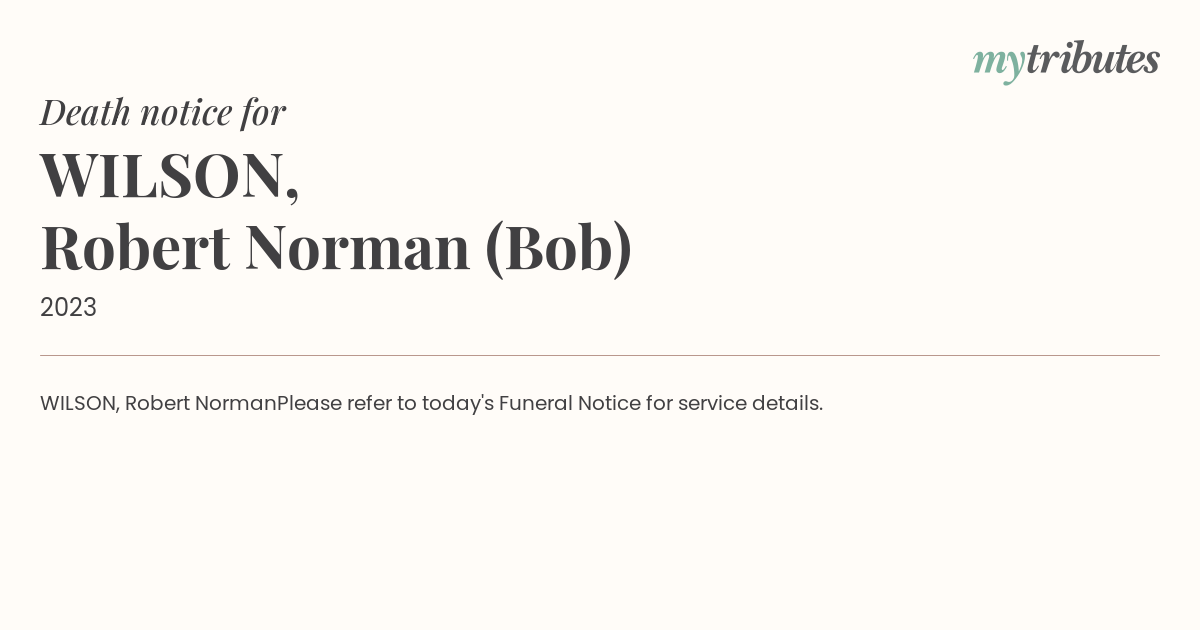Screen dimensions: 1200x630
Task: Click the word "Death" in the subtitle
Action: pyautogui.click(x=86, y=112)
